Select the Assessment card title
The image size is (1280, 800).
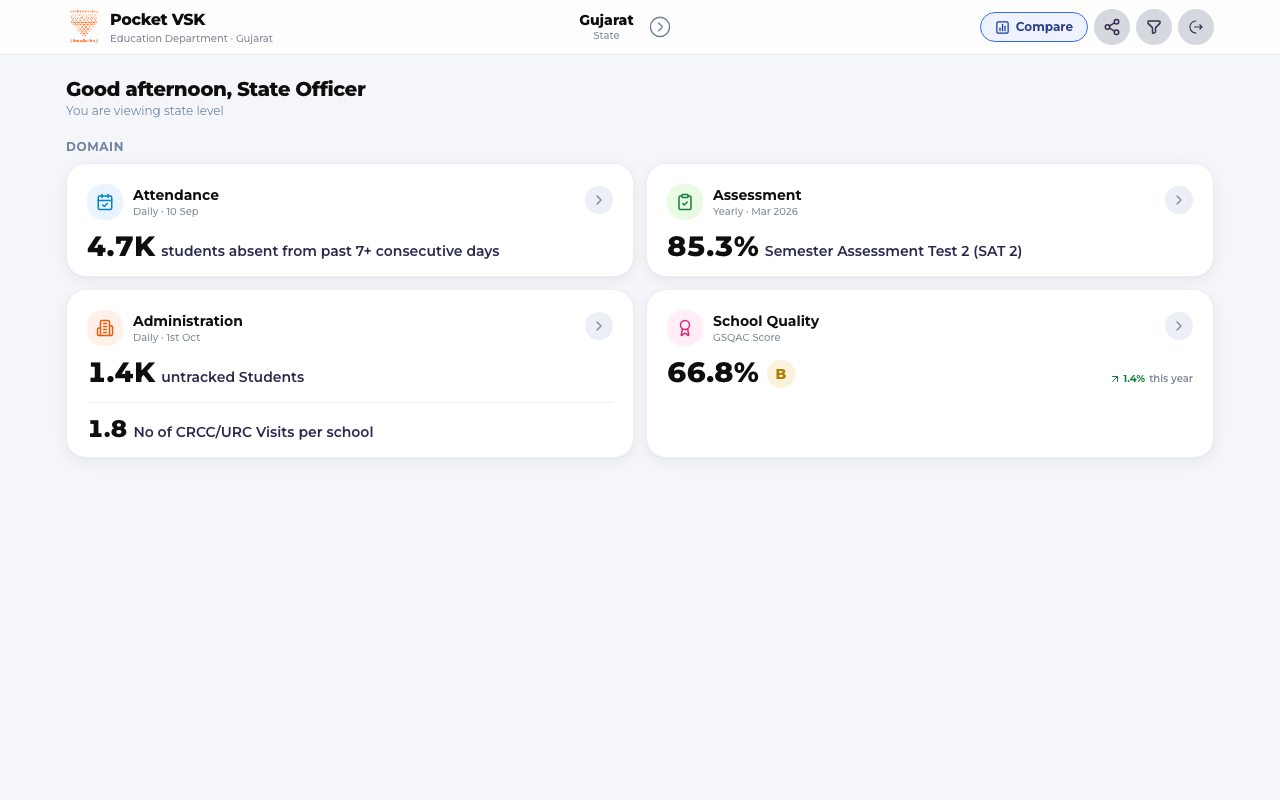click(x=757, y=195)
